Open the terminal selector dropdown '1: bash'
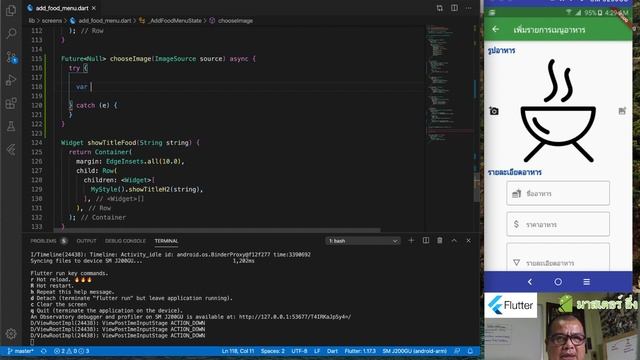The height and width of the screenshot is (360, 640). click(362, 241)
